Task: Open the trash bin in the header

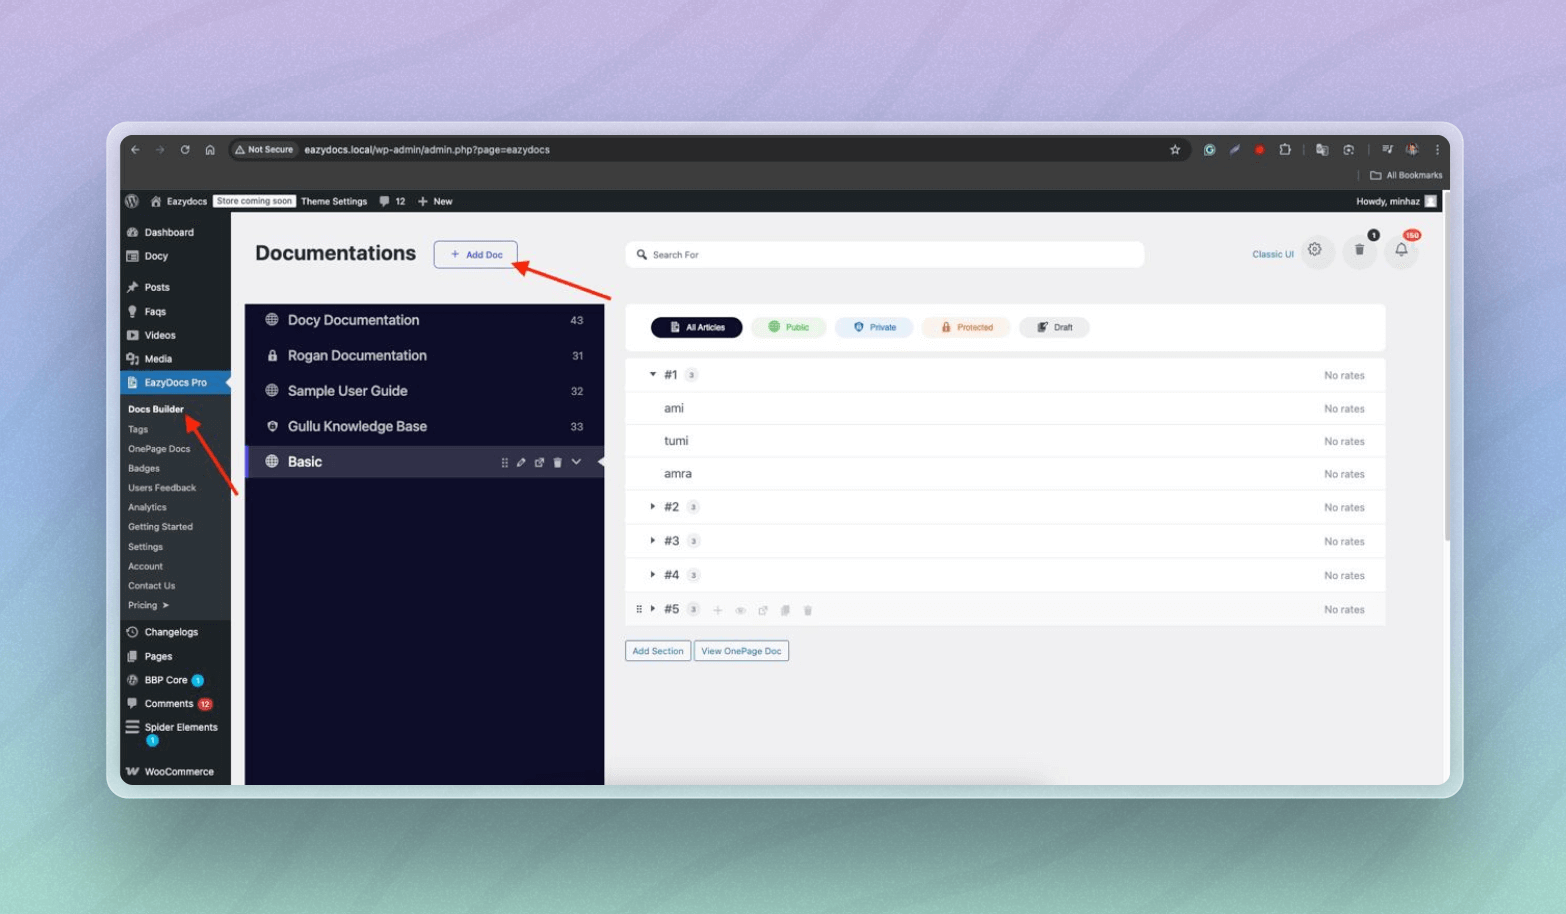Action: 1359,250
